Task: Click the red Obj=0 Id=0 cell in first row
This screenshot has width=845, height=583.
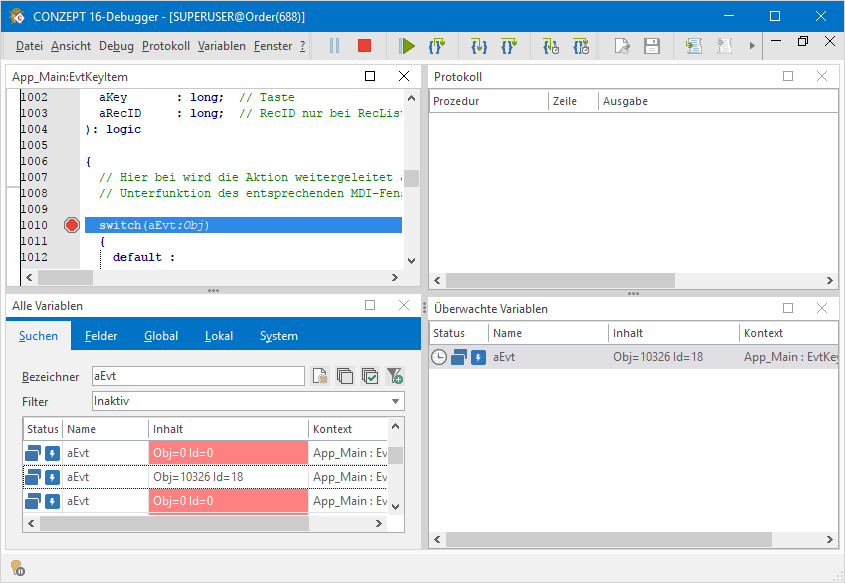Action: pos(228,453)
